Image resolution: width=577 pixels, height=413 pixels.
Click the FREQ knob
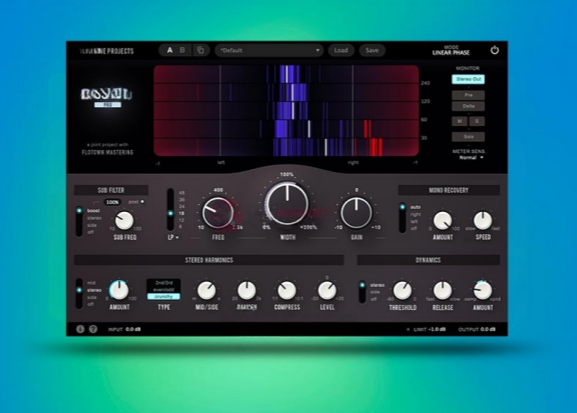217,212
